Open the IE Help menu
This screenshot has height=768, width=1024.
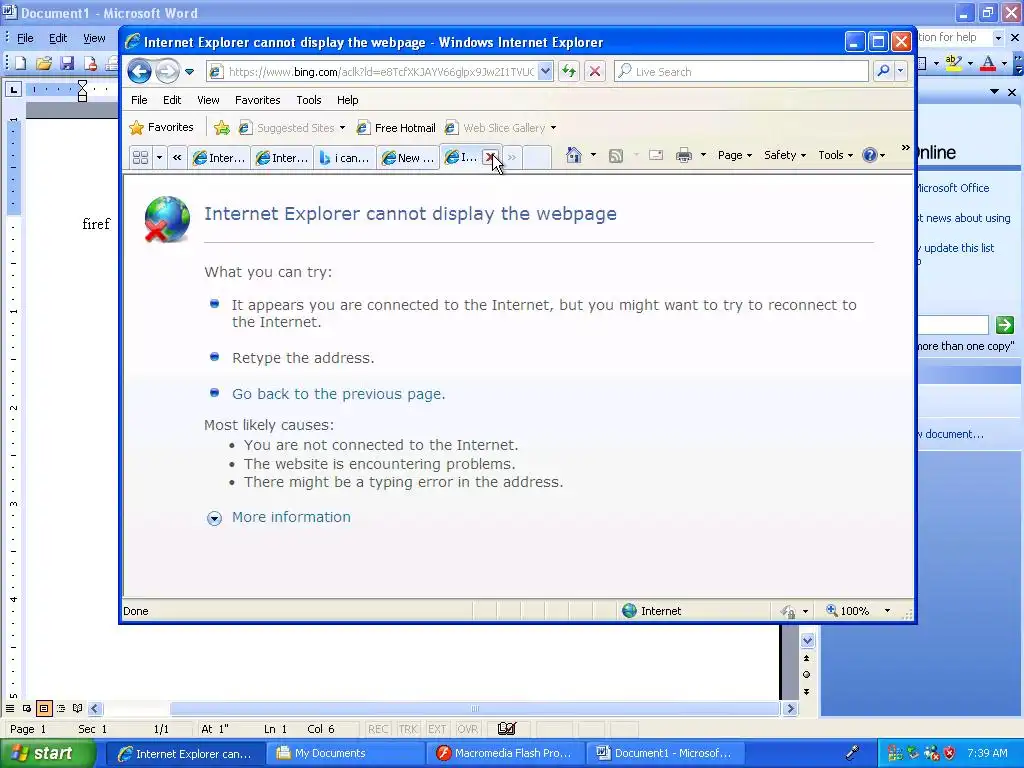[x=347, y=100]
